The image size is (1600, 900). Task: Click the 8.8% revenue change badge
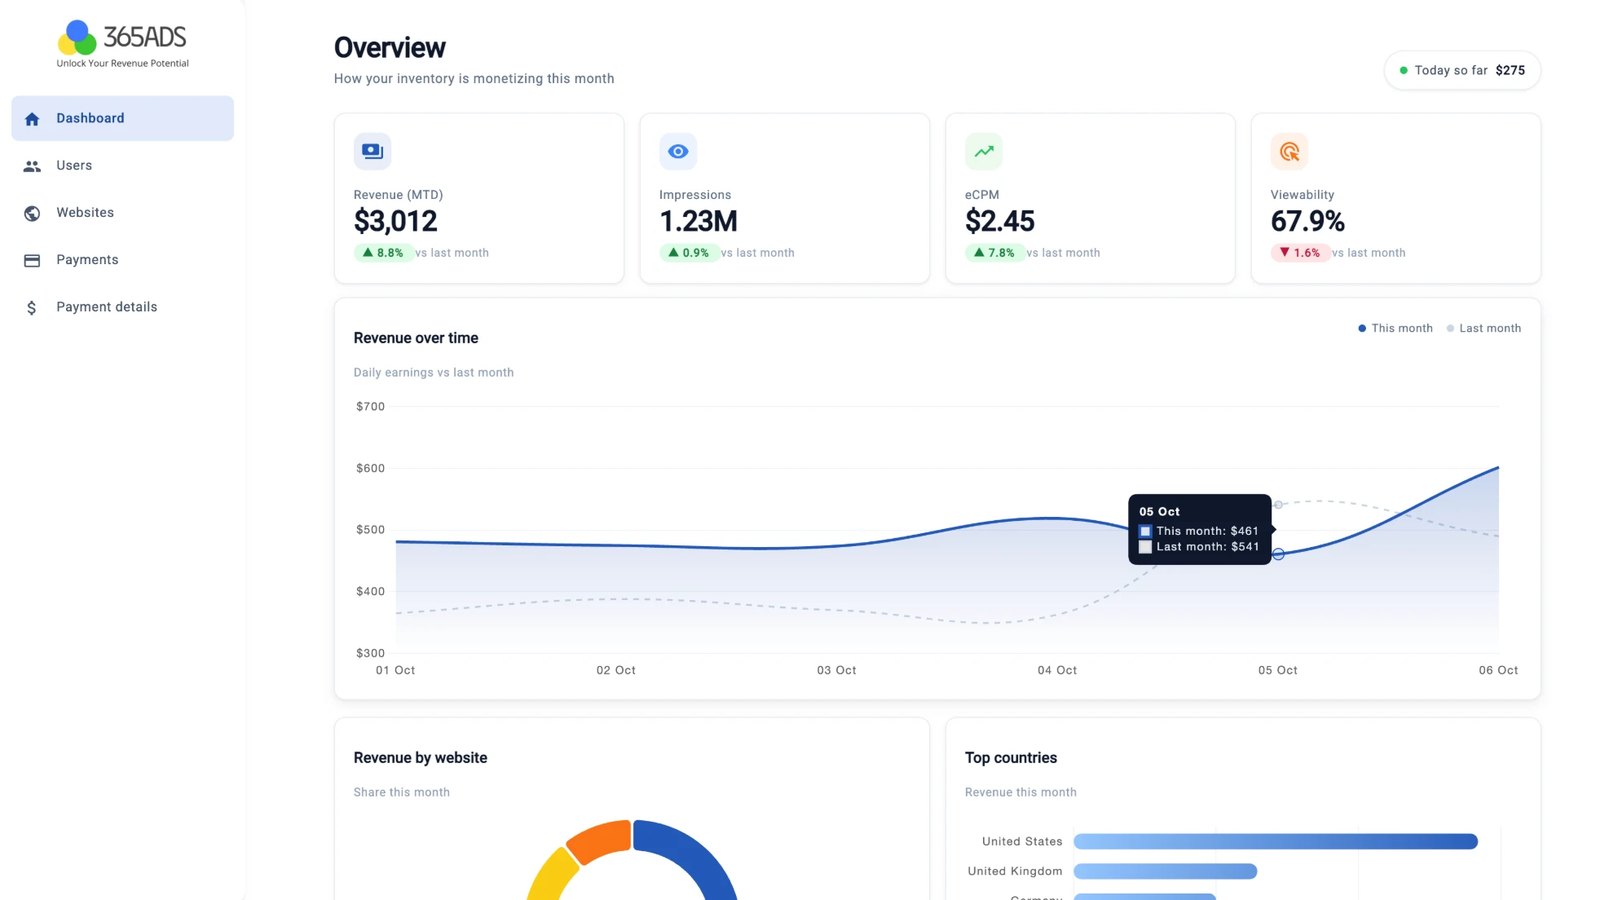384,253
